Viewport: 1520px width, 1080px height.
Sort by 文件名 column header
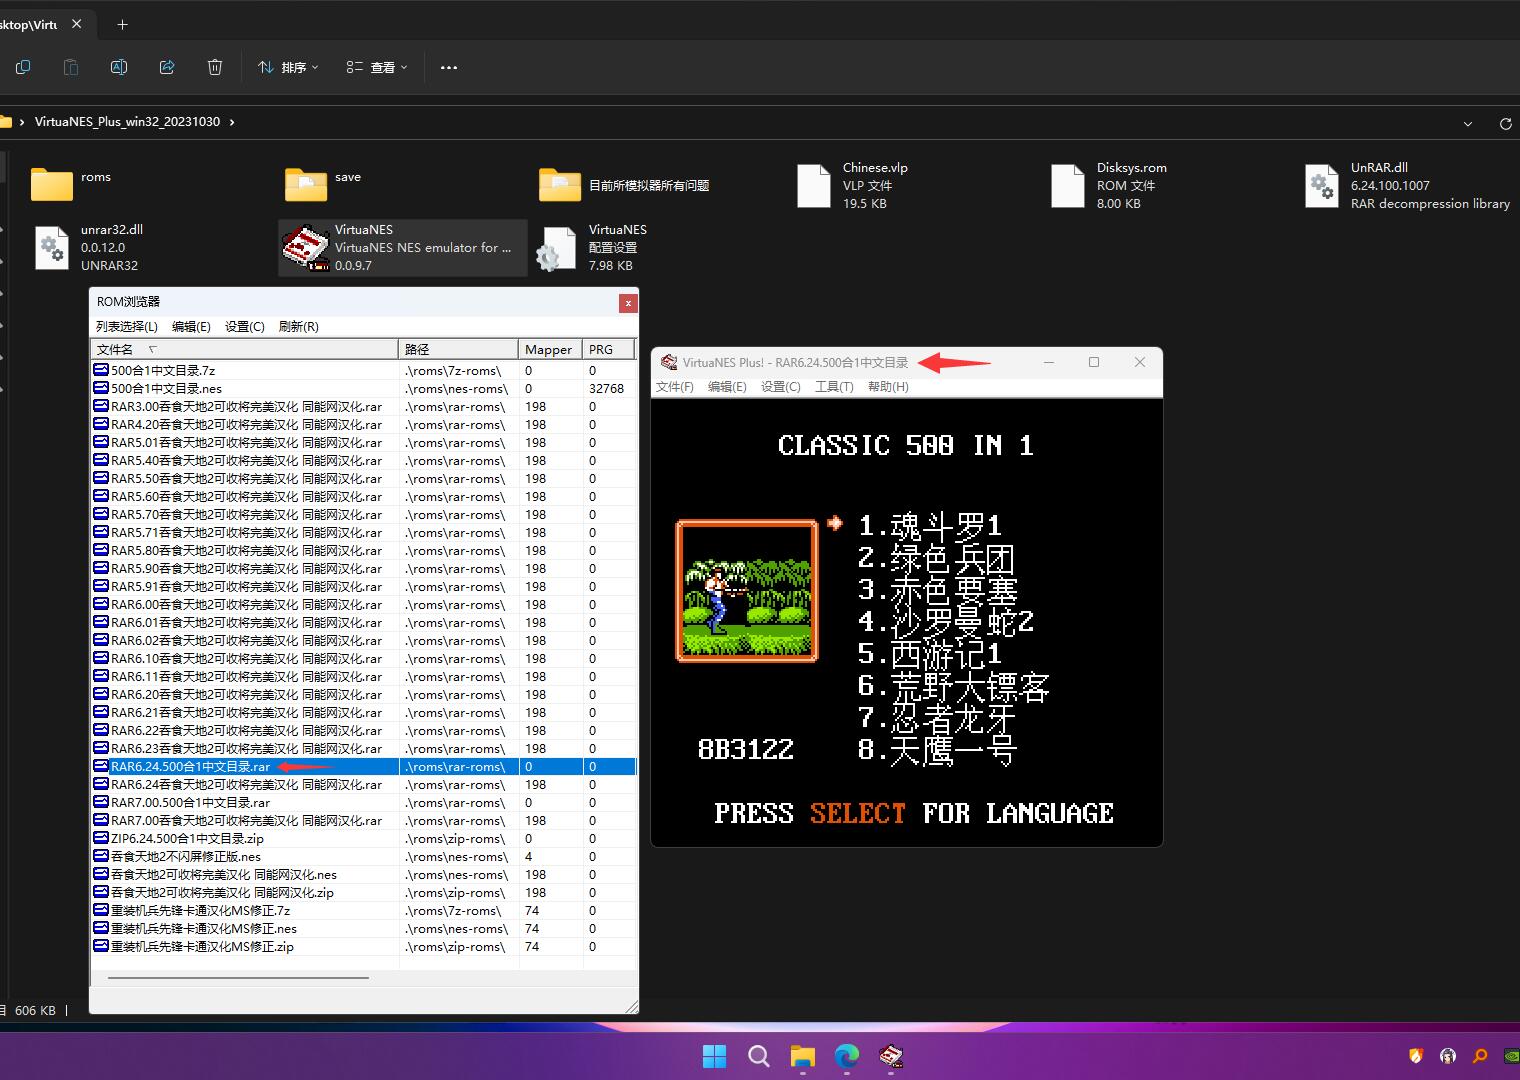click(244, 349)
